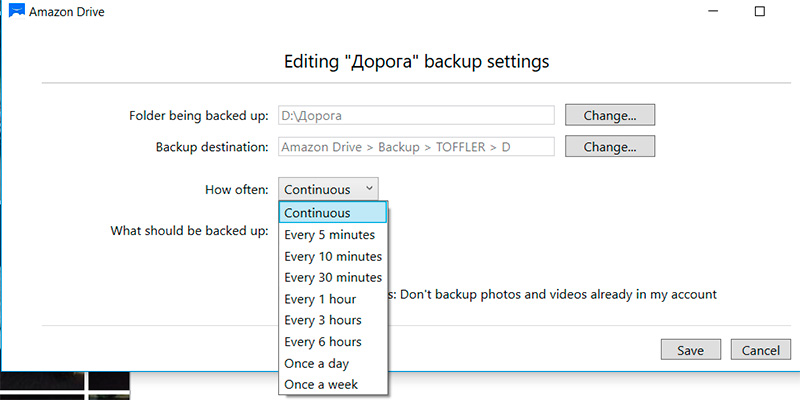Pick Every 10 minutes from the list
Viewport: 800px width, 400px height.
pyautogui.click(x=333, y=256)
